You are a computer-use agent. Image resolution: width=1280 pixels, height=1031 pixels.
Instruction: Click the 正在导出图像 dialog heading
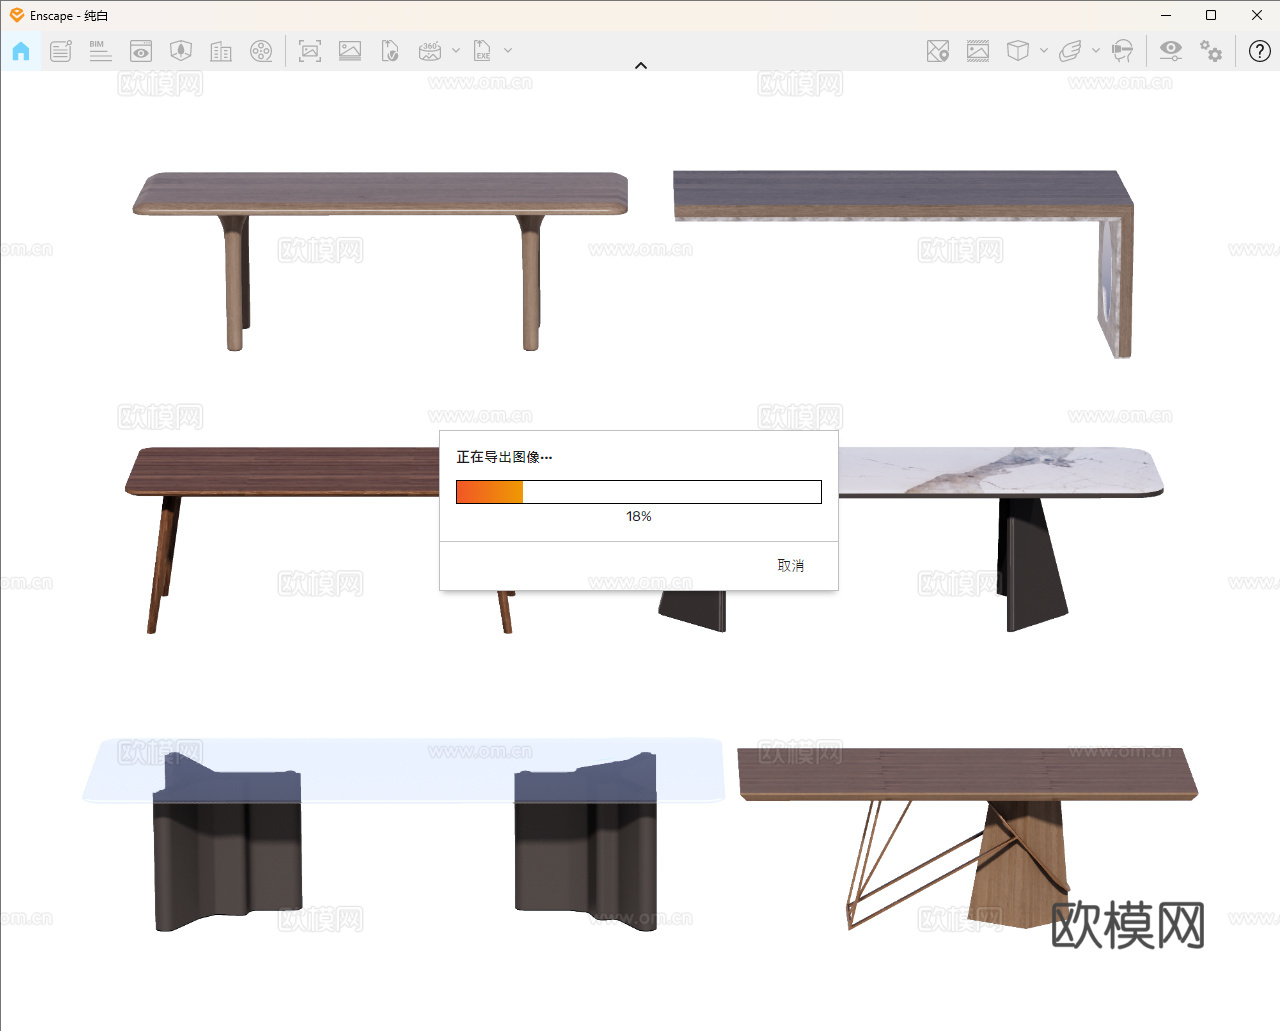[x=504, y=457]
